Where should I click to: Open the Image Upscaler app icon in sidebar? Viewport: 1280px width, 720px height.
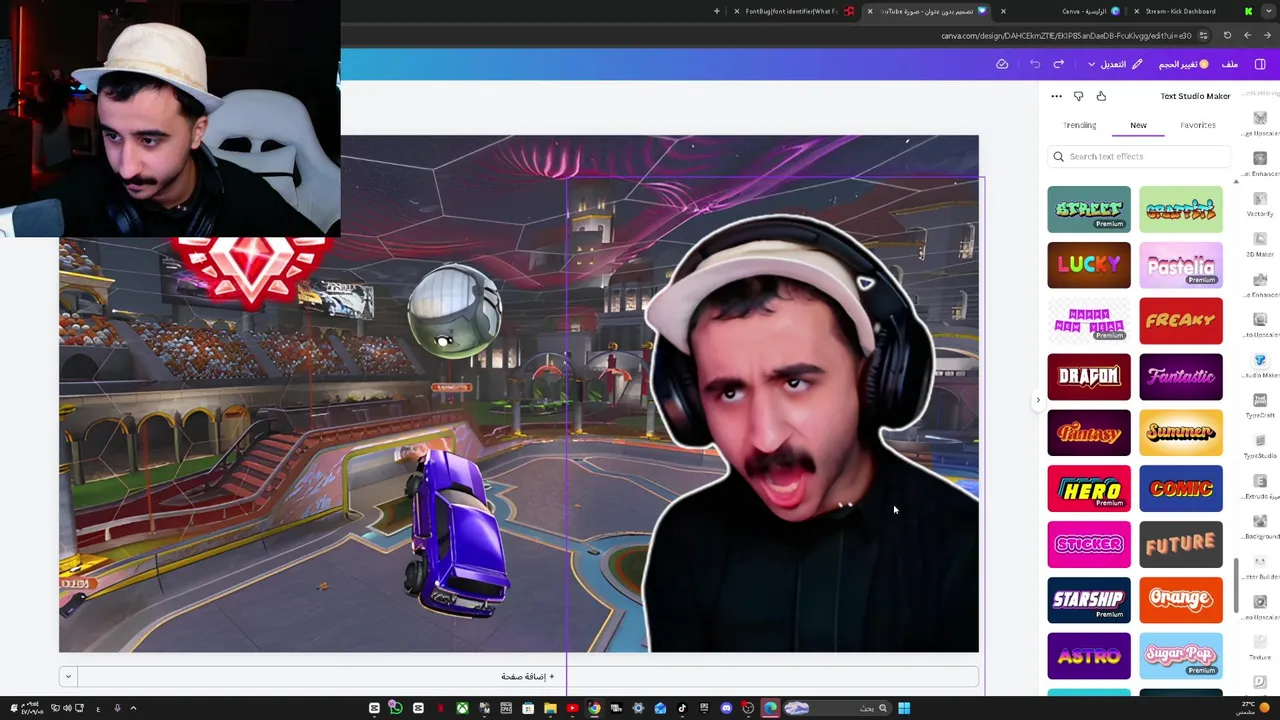1260,118
